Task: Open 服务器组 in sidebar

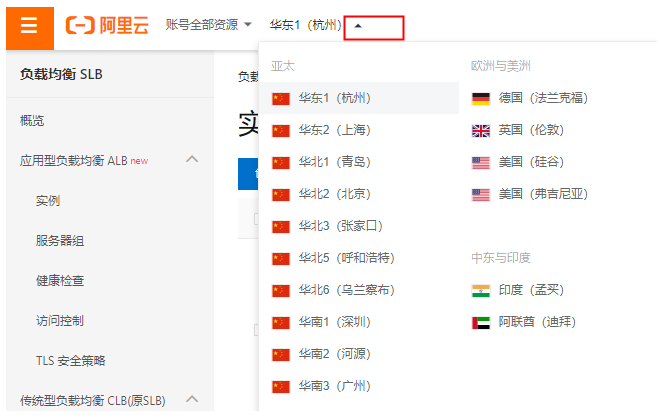Action: pos(60,241)
